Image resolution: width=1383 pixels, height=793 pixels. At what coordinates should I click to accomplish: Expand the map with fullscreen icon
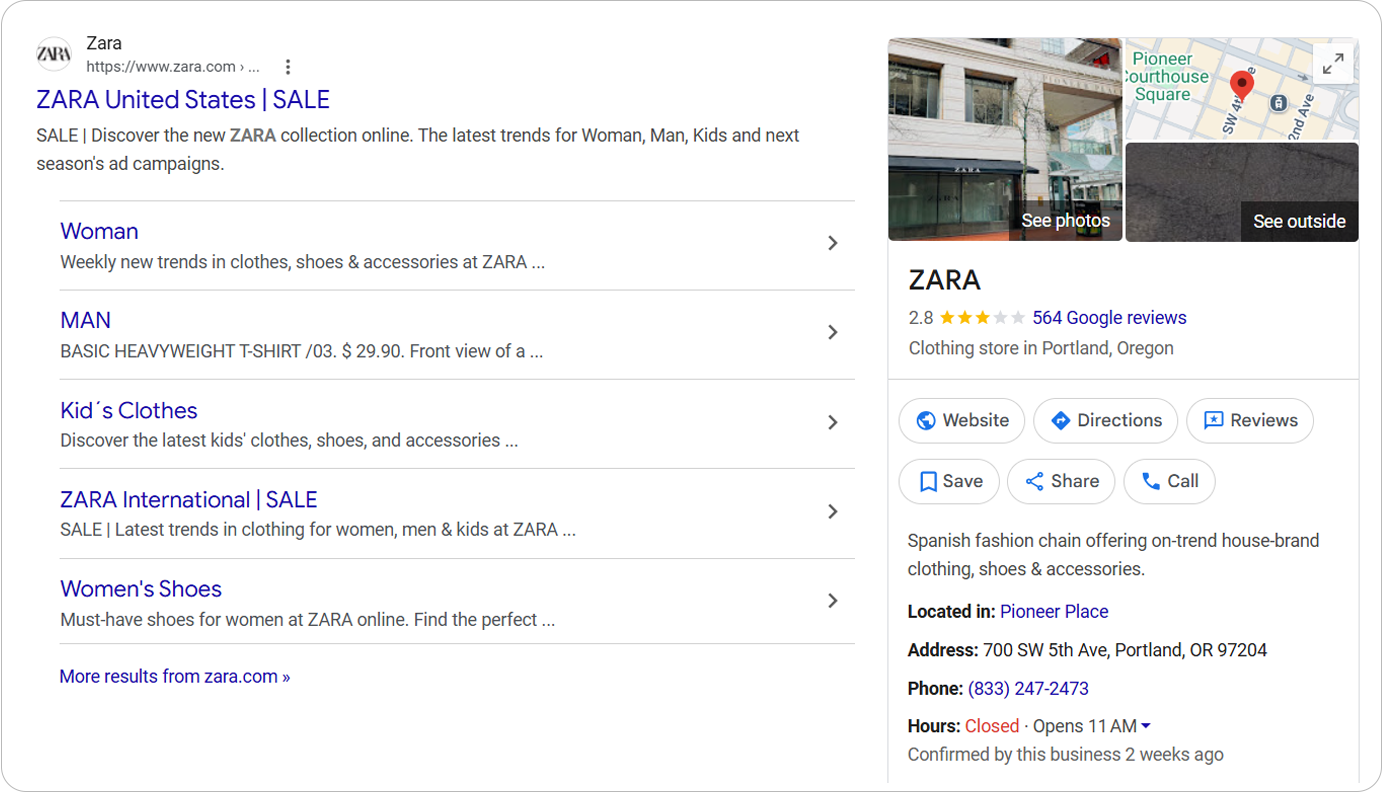click(x=1333, y=64)
